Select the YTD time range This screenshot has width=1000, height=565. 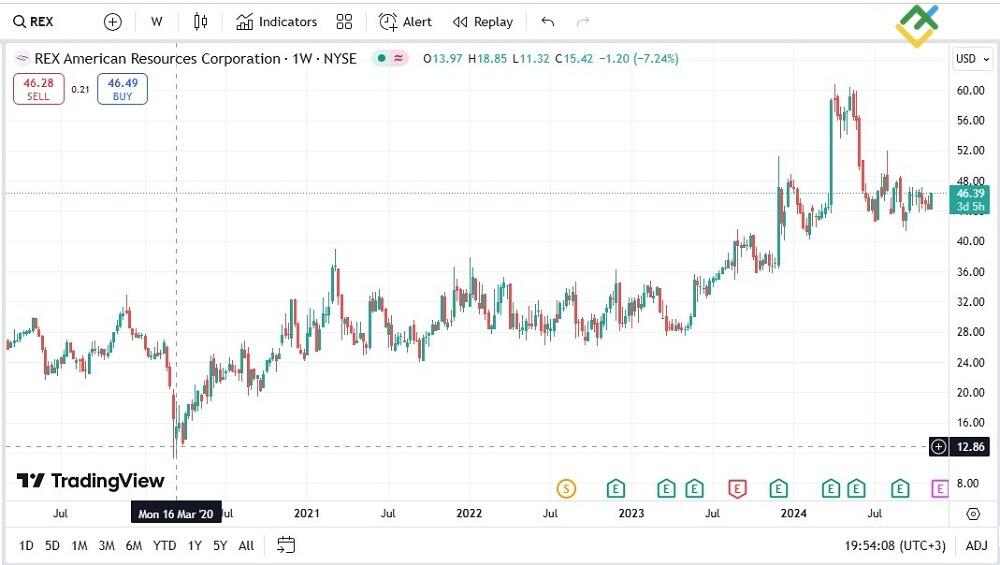pyautogui.click(x=165, y=546)
